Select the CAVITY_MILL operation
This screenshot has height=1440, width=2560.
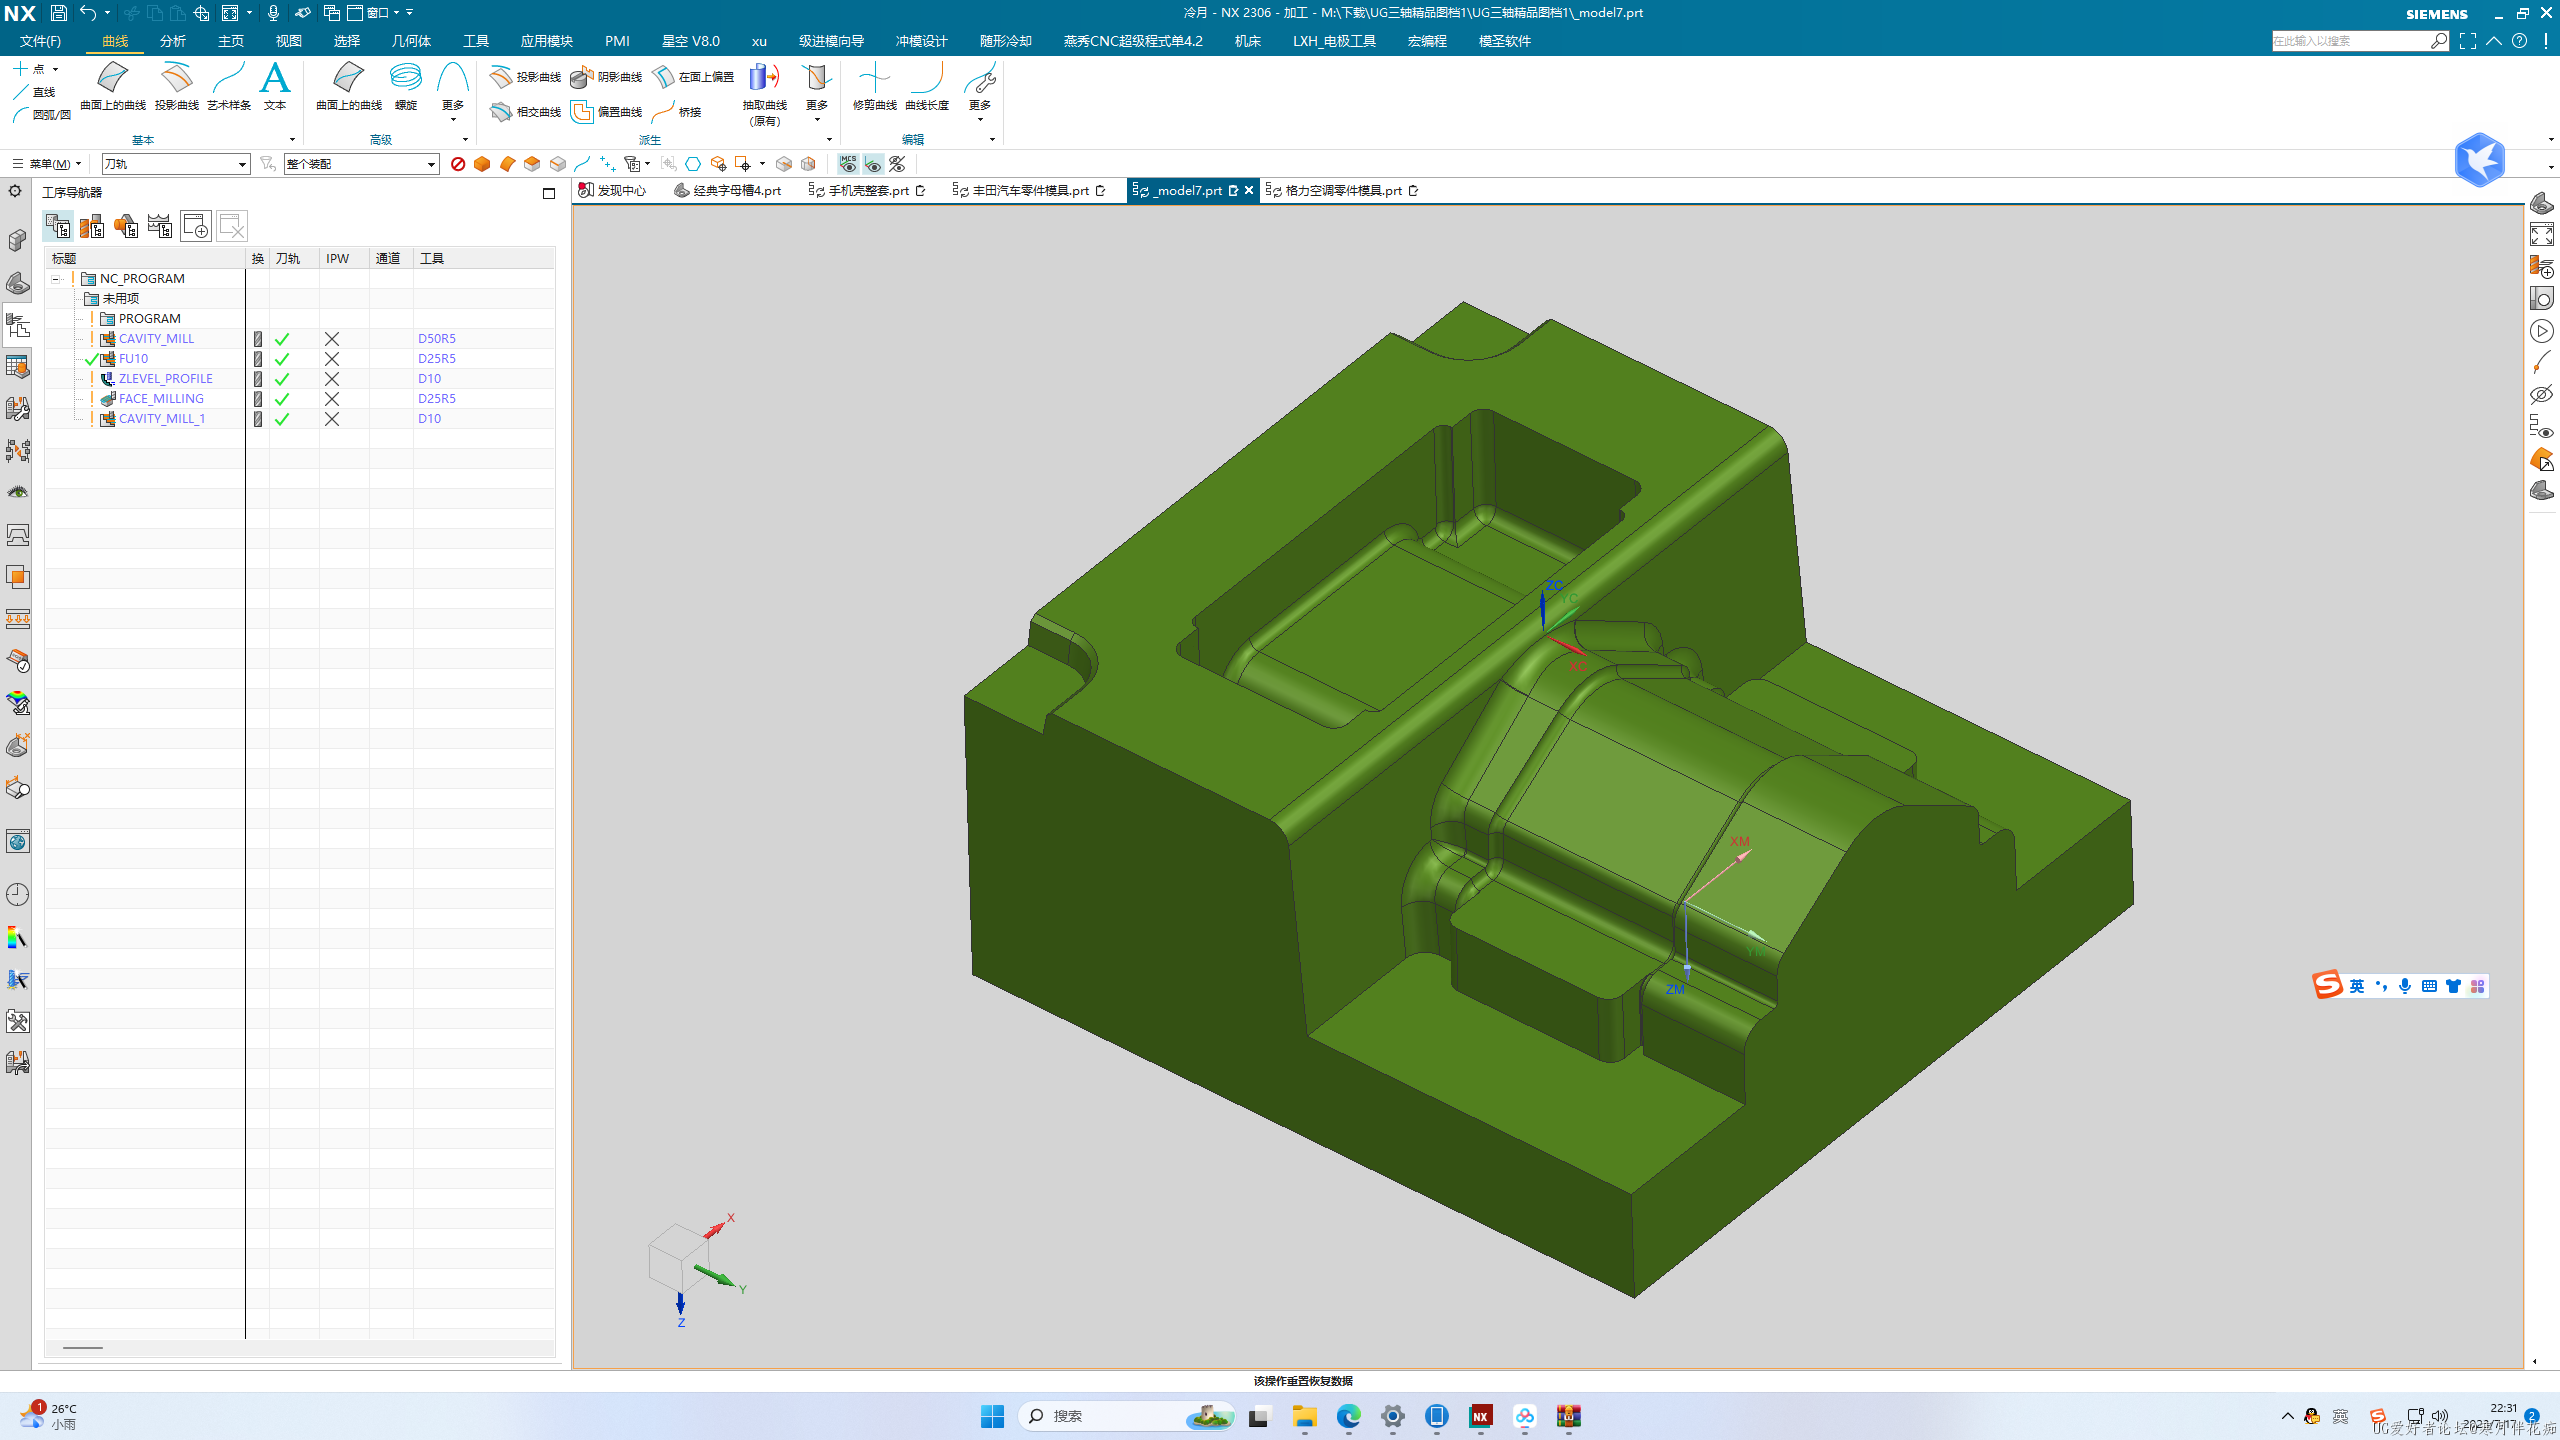(156, 339)
